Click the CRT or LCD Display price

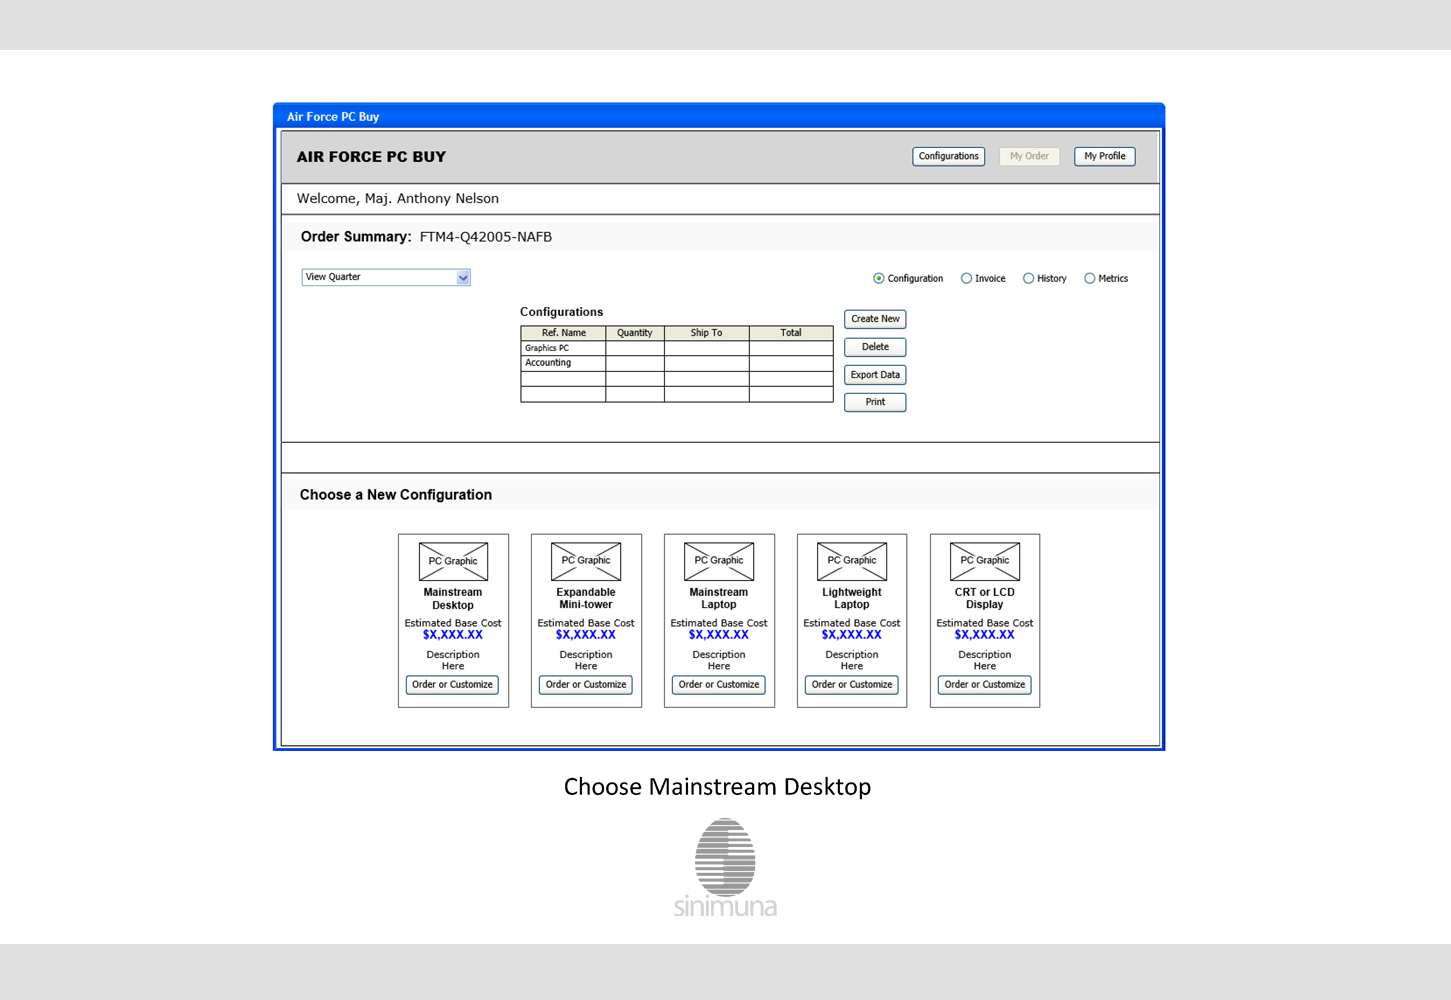[985, 635]
